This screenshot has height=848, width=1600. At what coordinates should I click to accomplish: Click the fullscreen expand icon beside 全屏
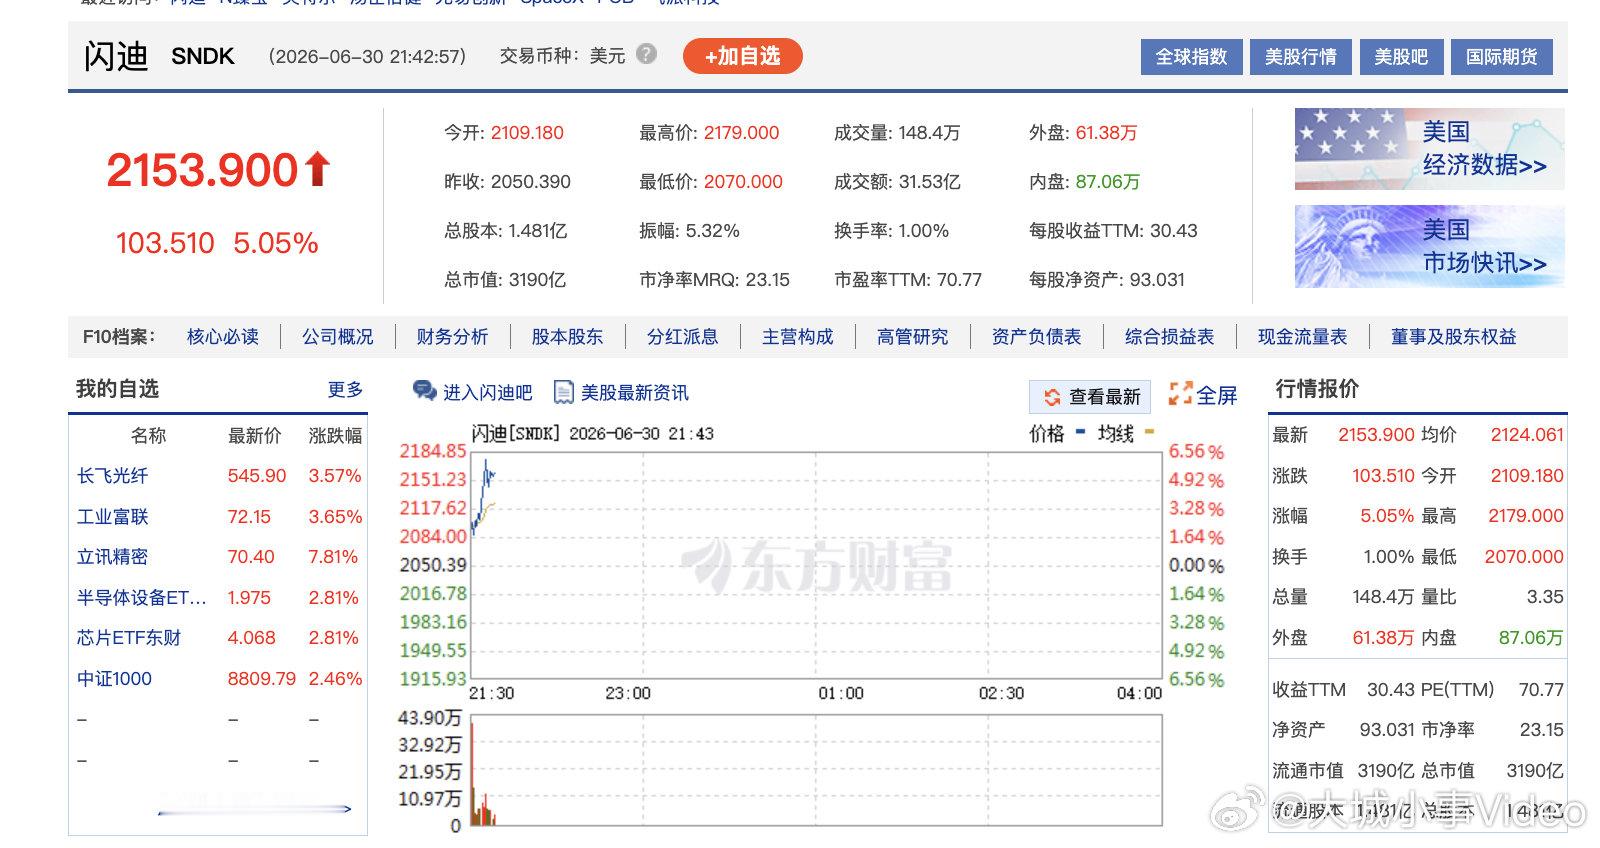[1181, 393]
